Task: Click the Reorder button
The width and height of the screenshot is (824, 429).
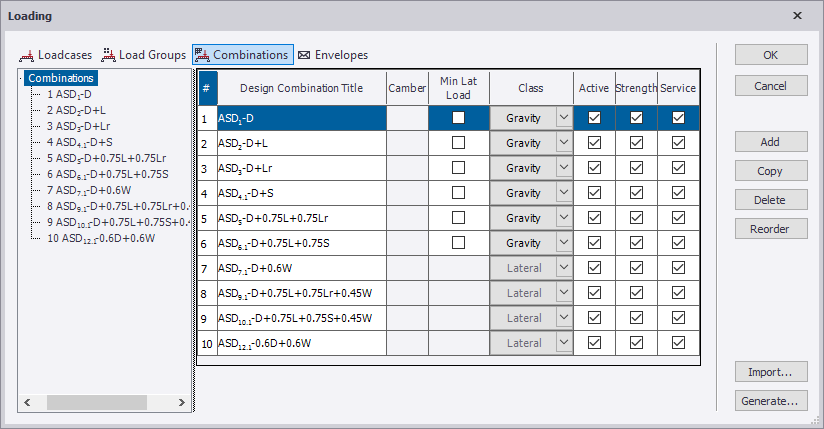Action: pyautogui.click(x=770, y=229)
